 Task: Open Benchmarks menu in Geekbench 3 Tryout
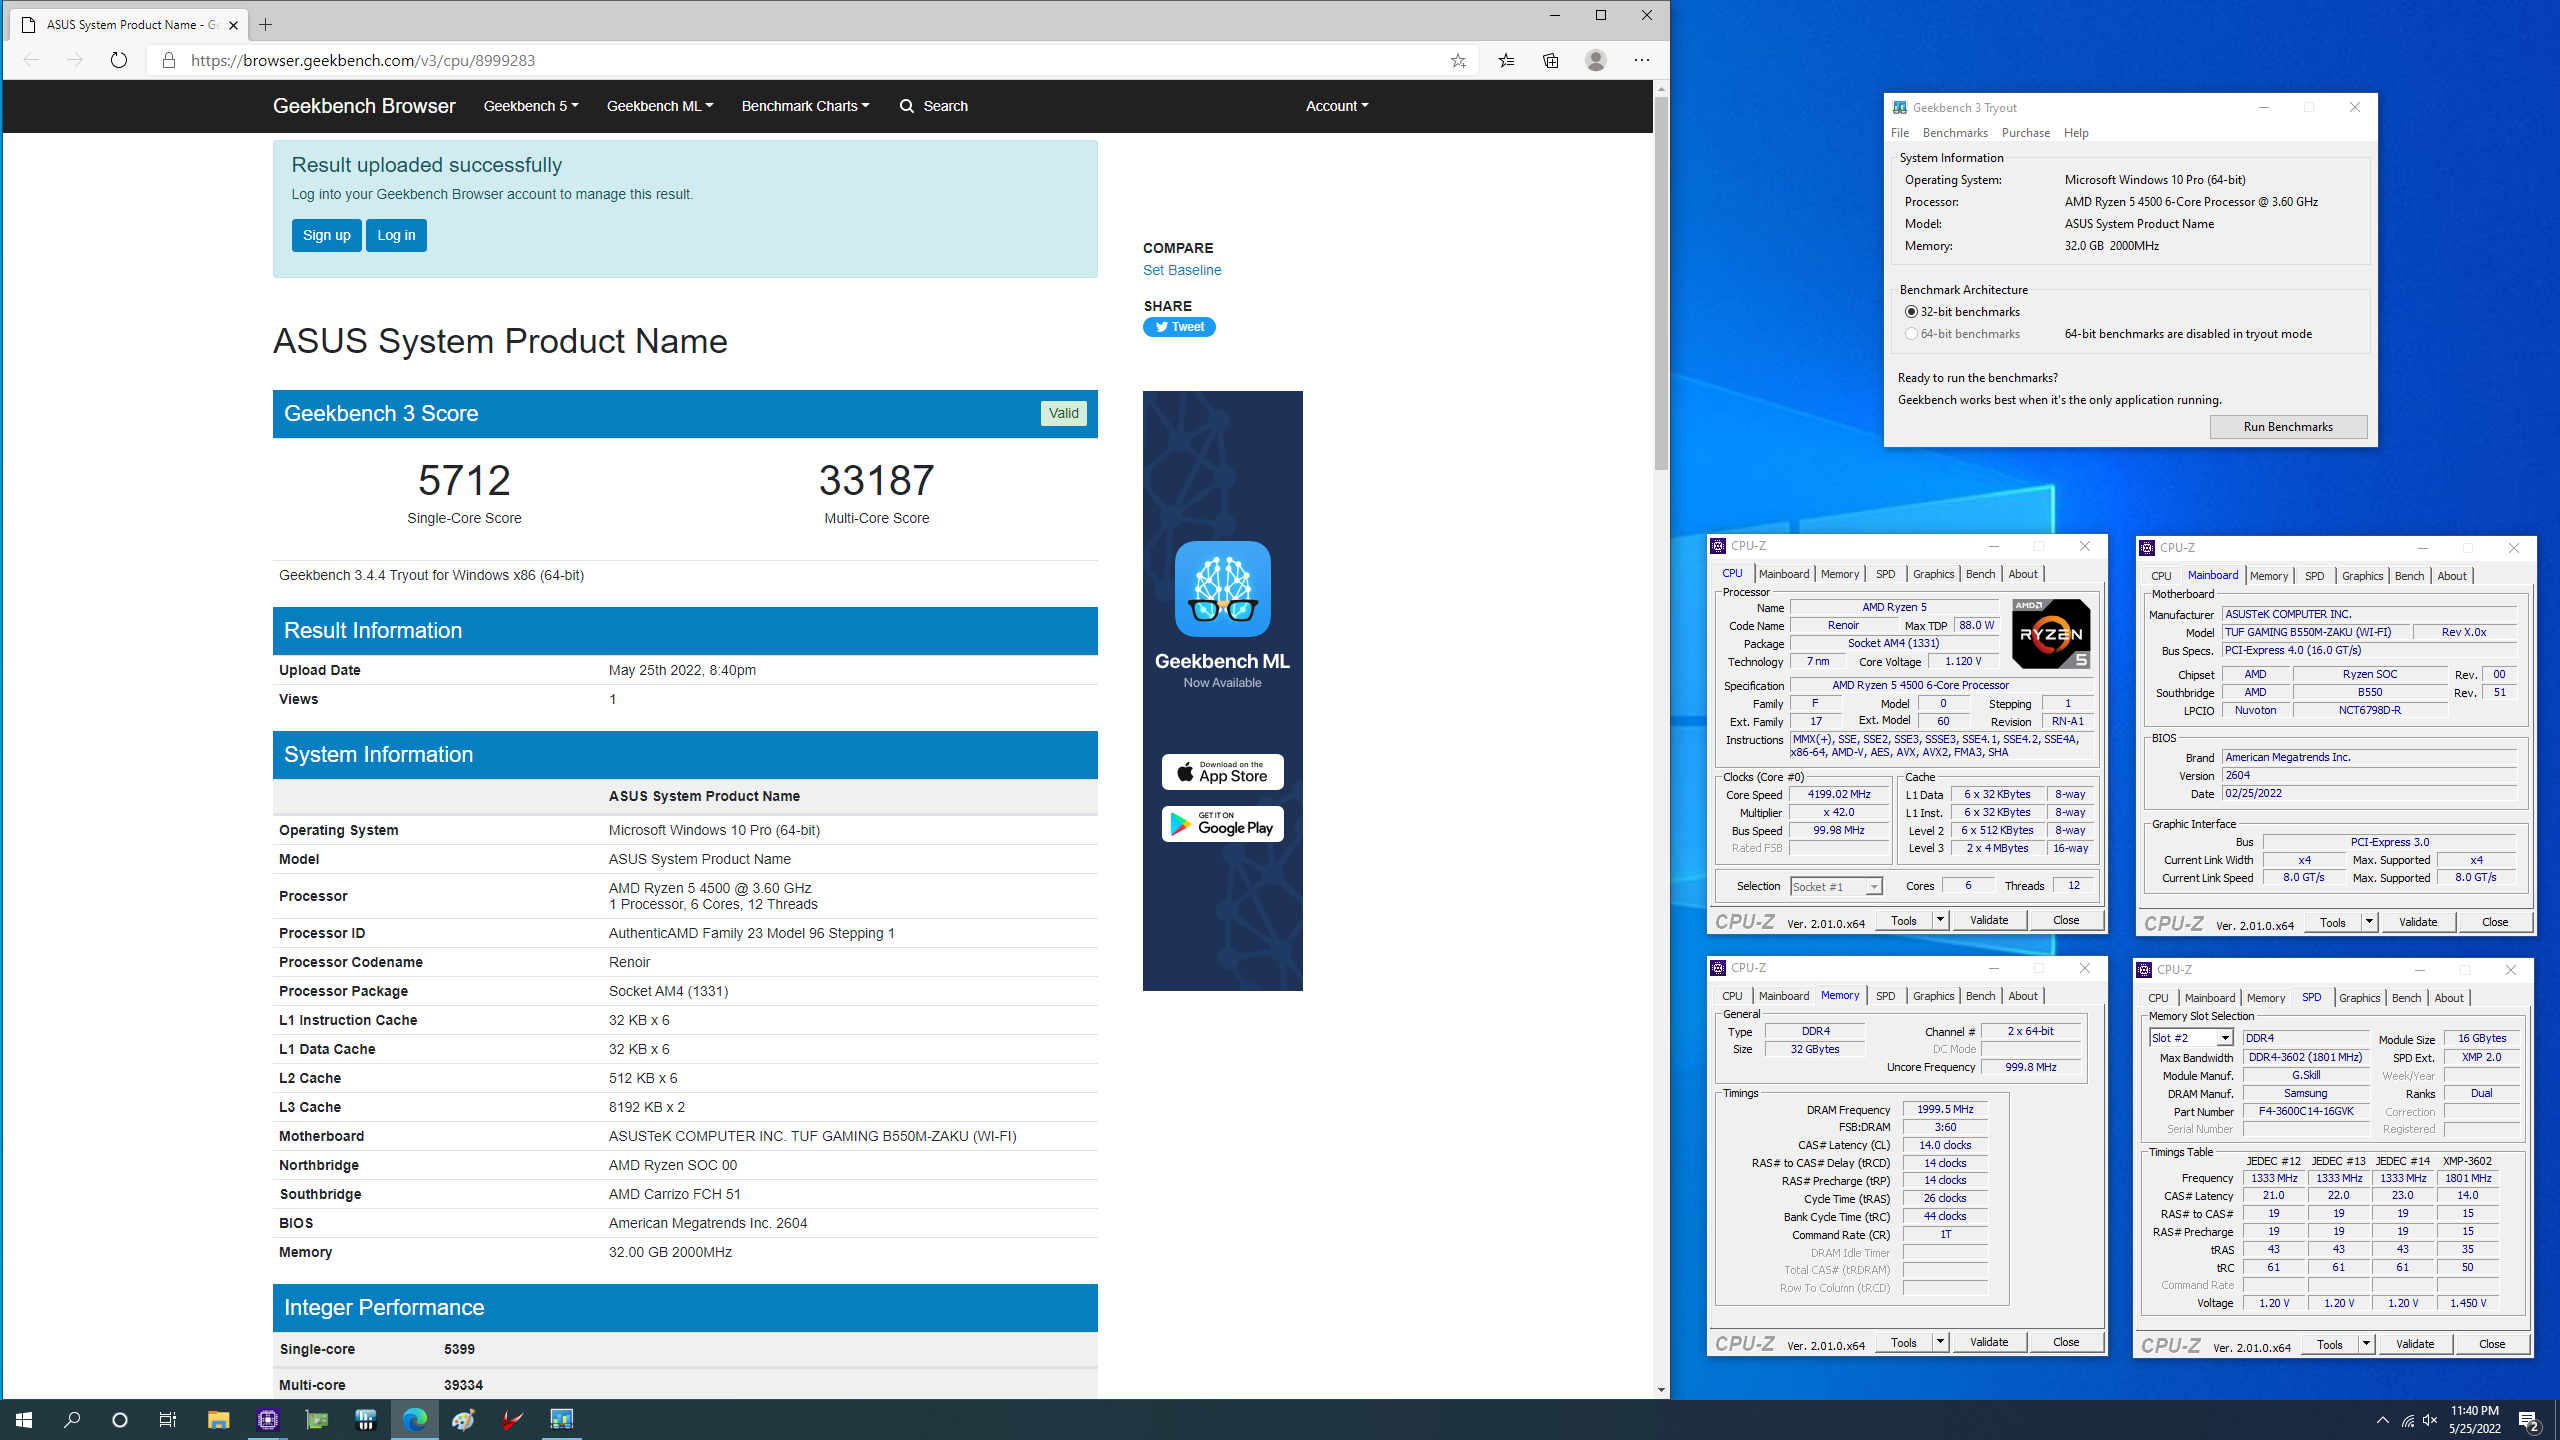click(x=1955, y=133)
